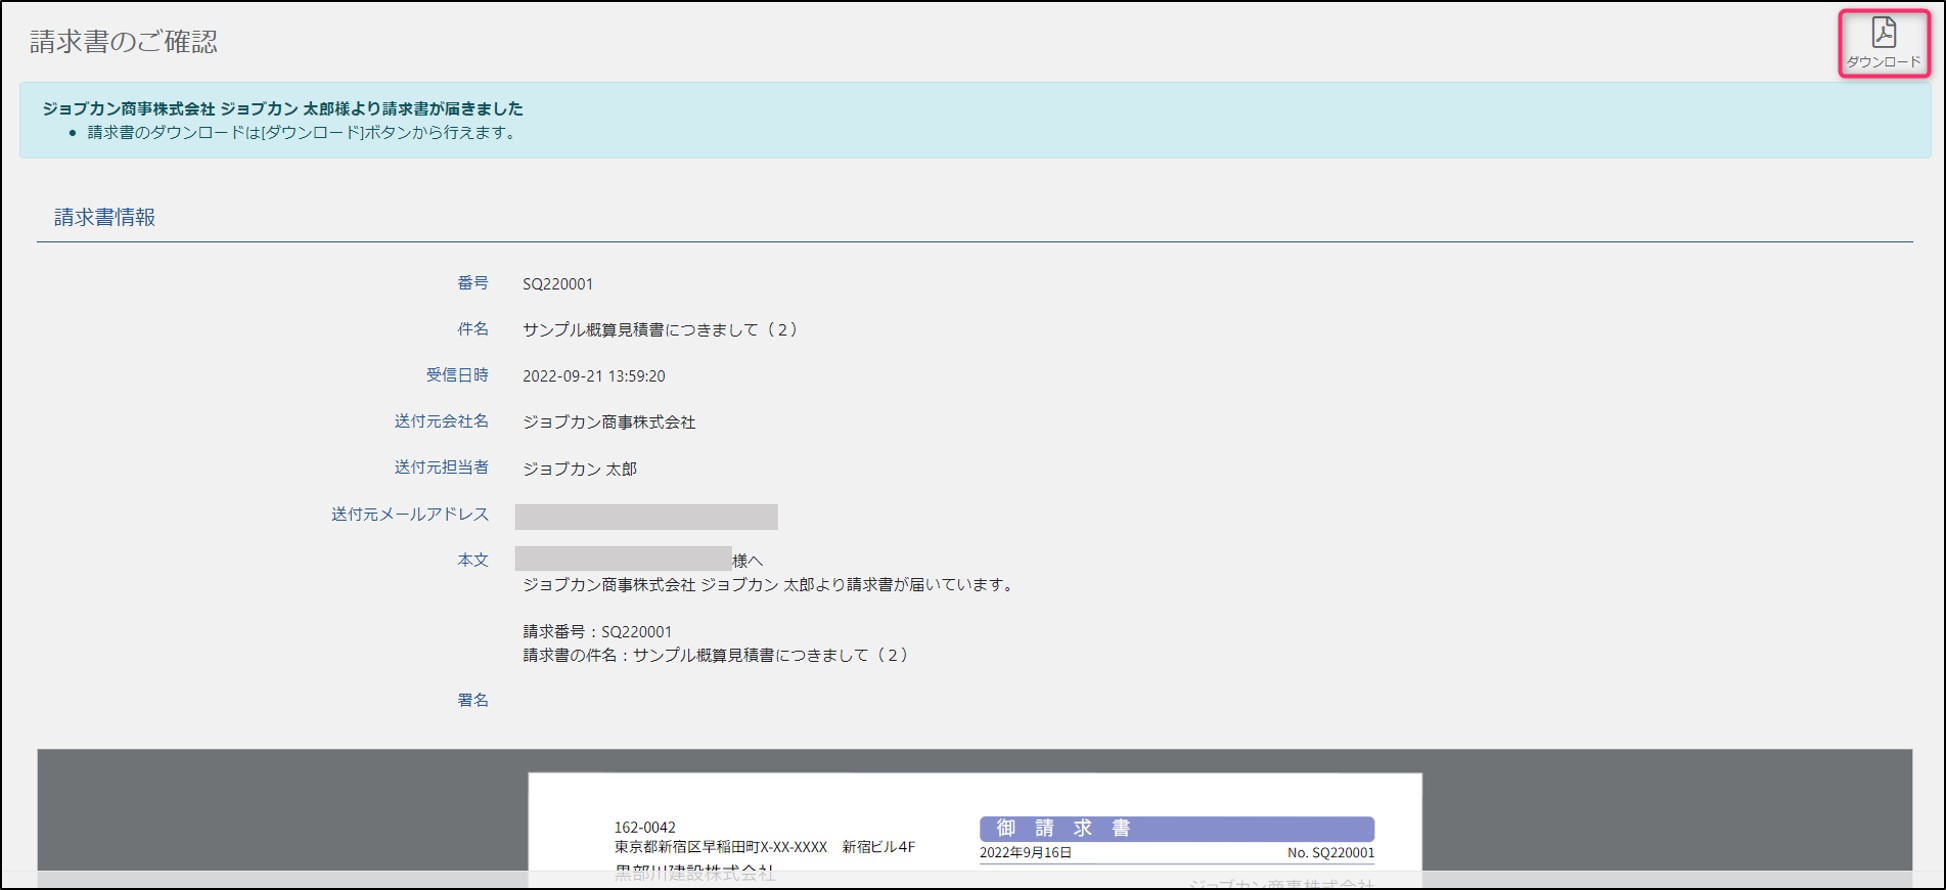
Task: Click the 番号 field label
Action: pyautogui.click(x=473, y=283)
